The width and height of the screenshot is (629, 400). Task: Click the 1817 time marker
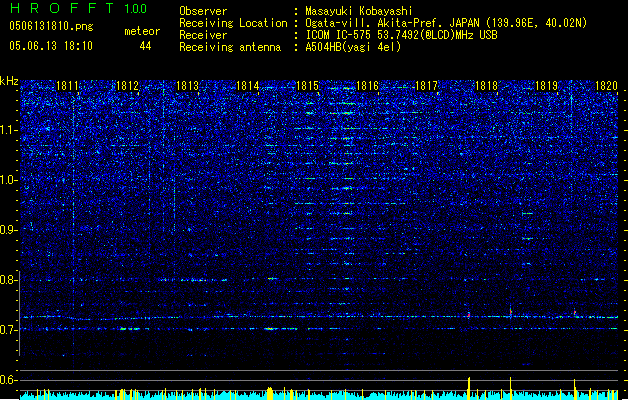(426, 86)
